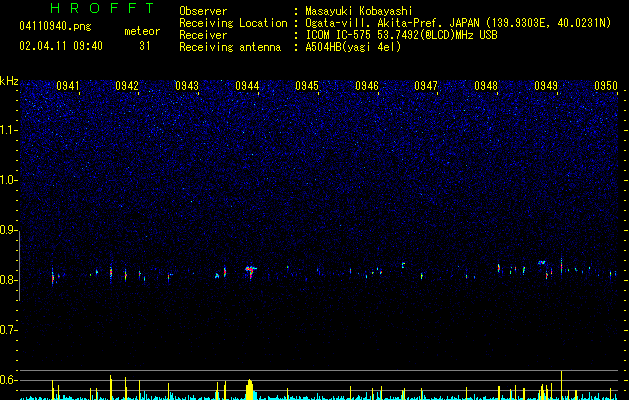Click the 0945 time marker

point(307,86)
